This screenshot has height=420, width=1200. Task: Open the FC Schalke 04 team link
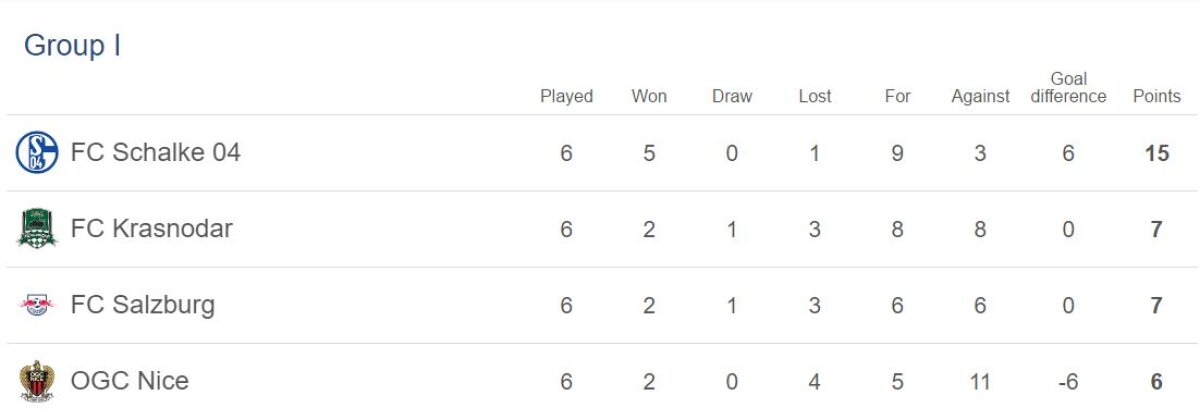point(155,153)
